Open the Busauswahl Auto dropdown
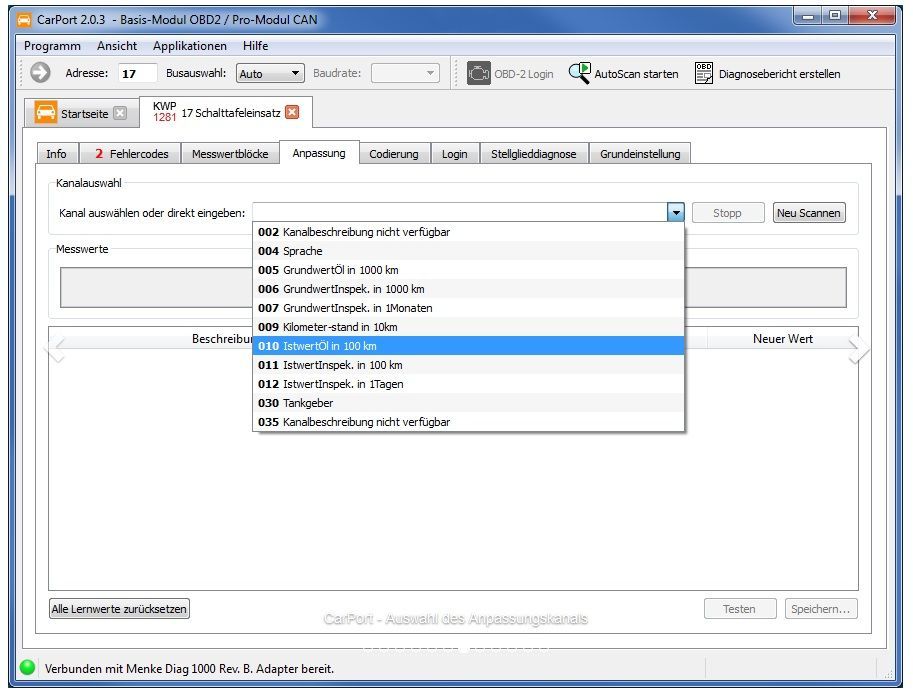Image resolution: width=913 pixels, height=698 pixels. click(x=270, y=73)
